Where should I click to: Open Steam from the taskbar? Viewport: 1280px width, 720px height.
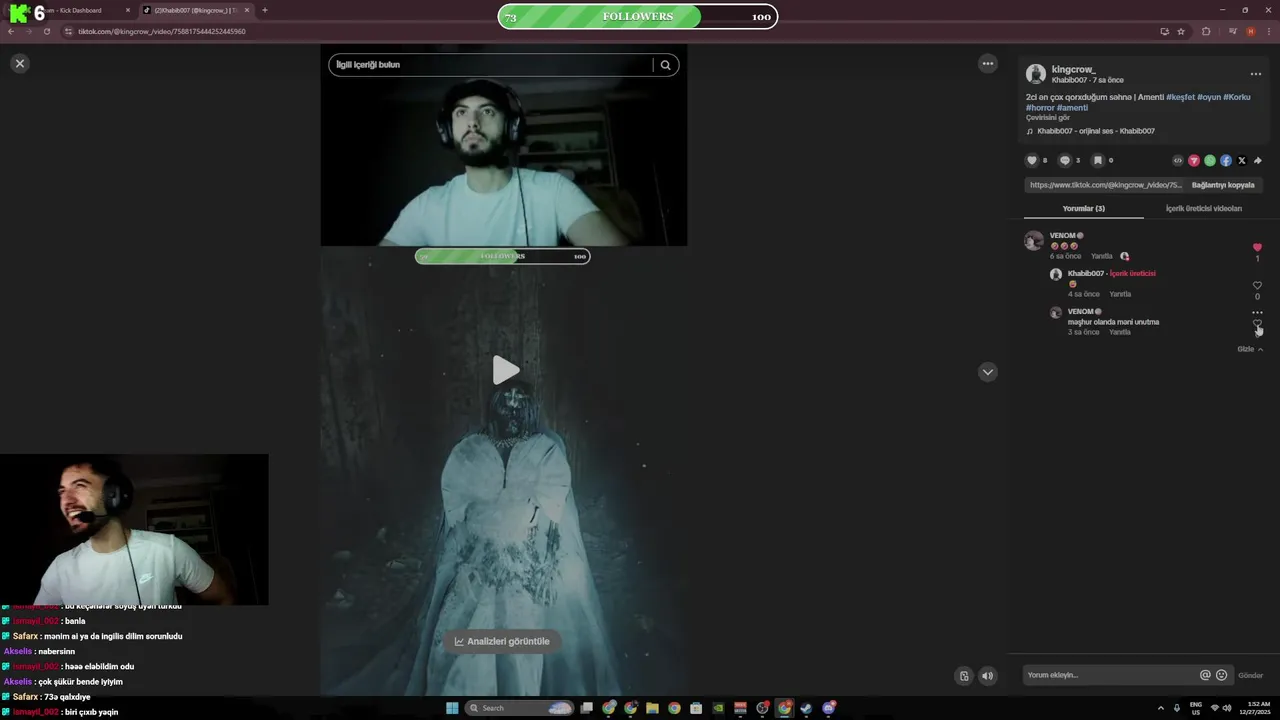[806, 708]
